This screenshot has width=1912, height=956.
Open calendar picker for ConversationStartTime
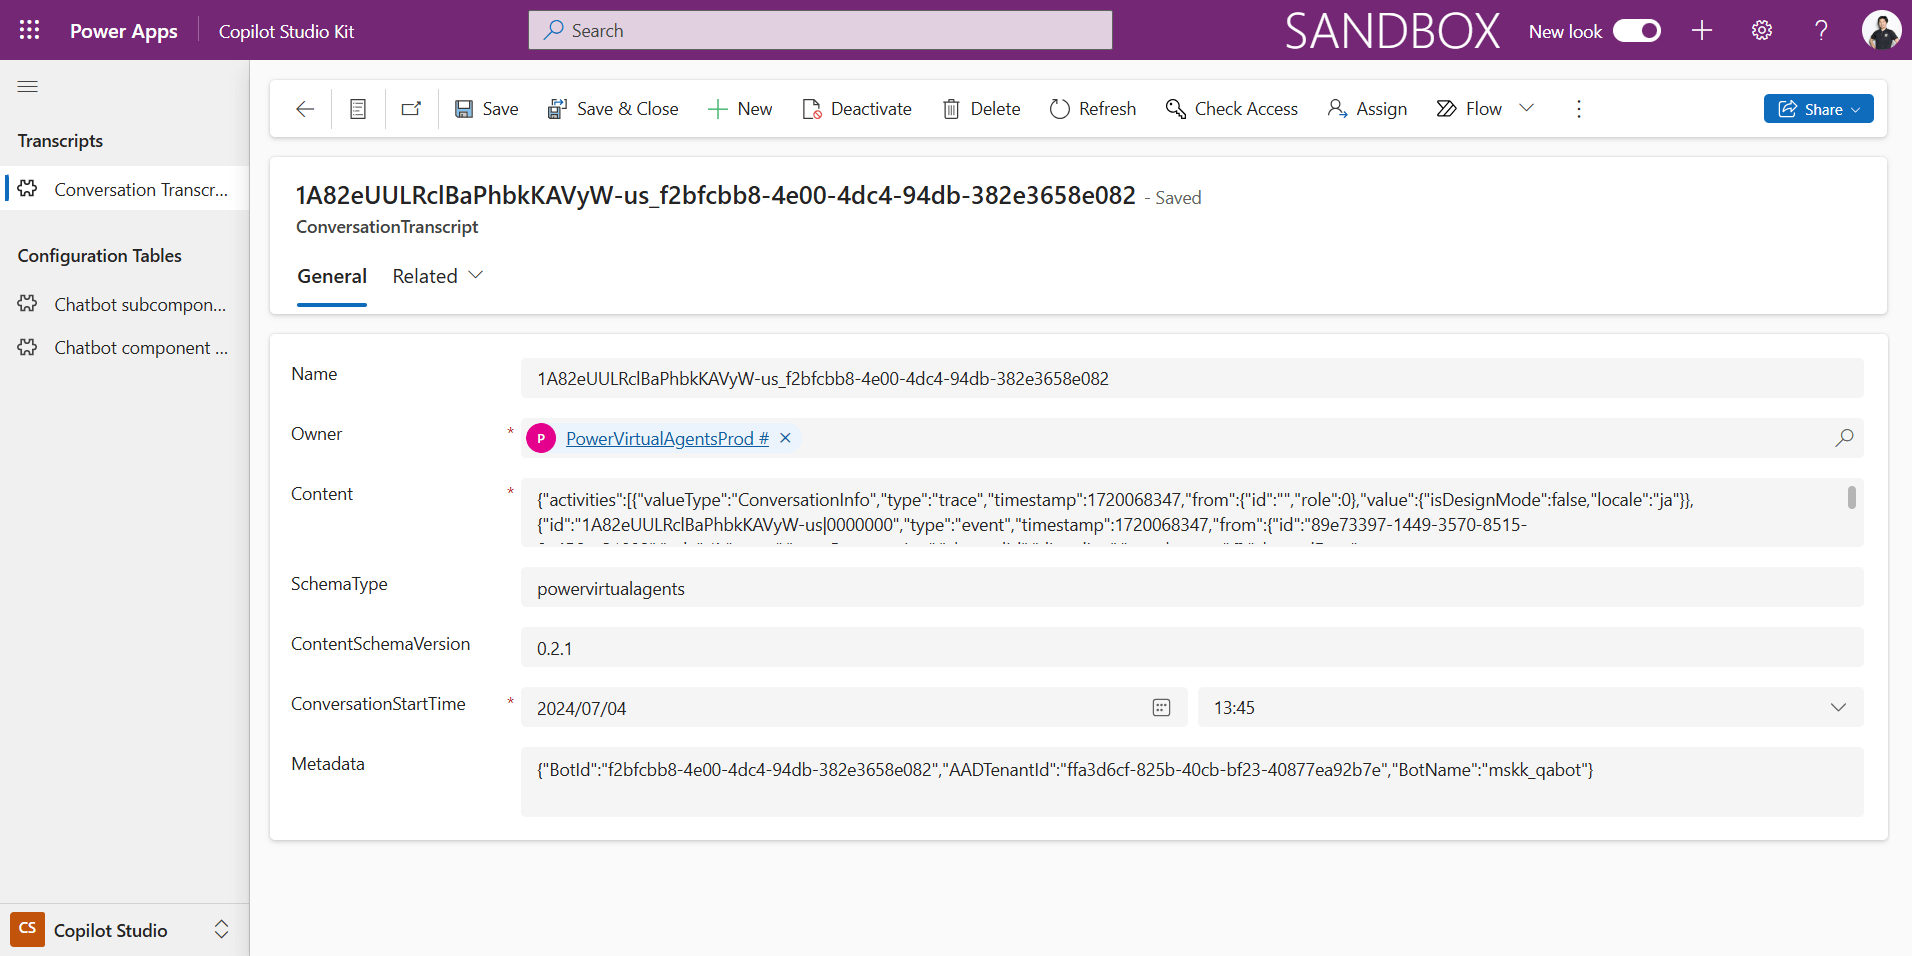point(1161,708)
